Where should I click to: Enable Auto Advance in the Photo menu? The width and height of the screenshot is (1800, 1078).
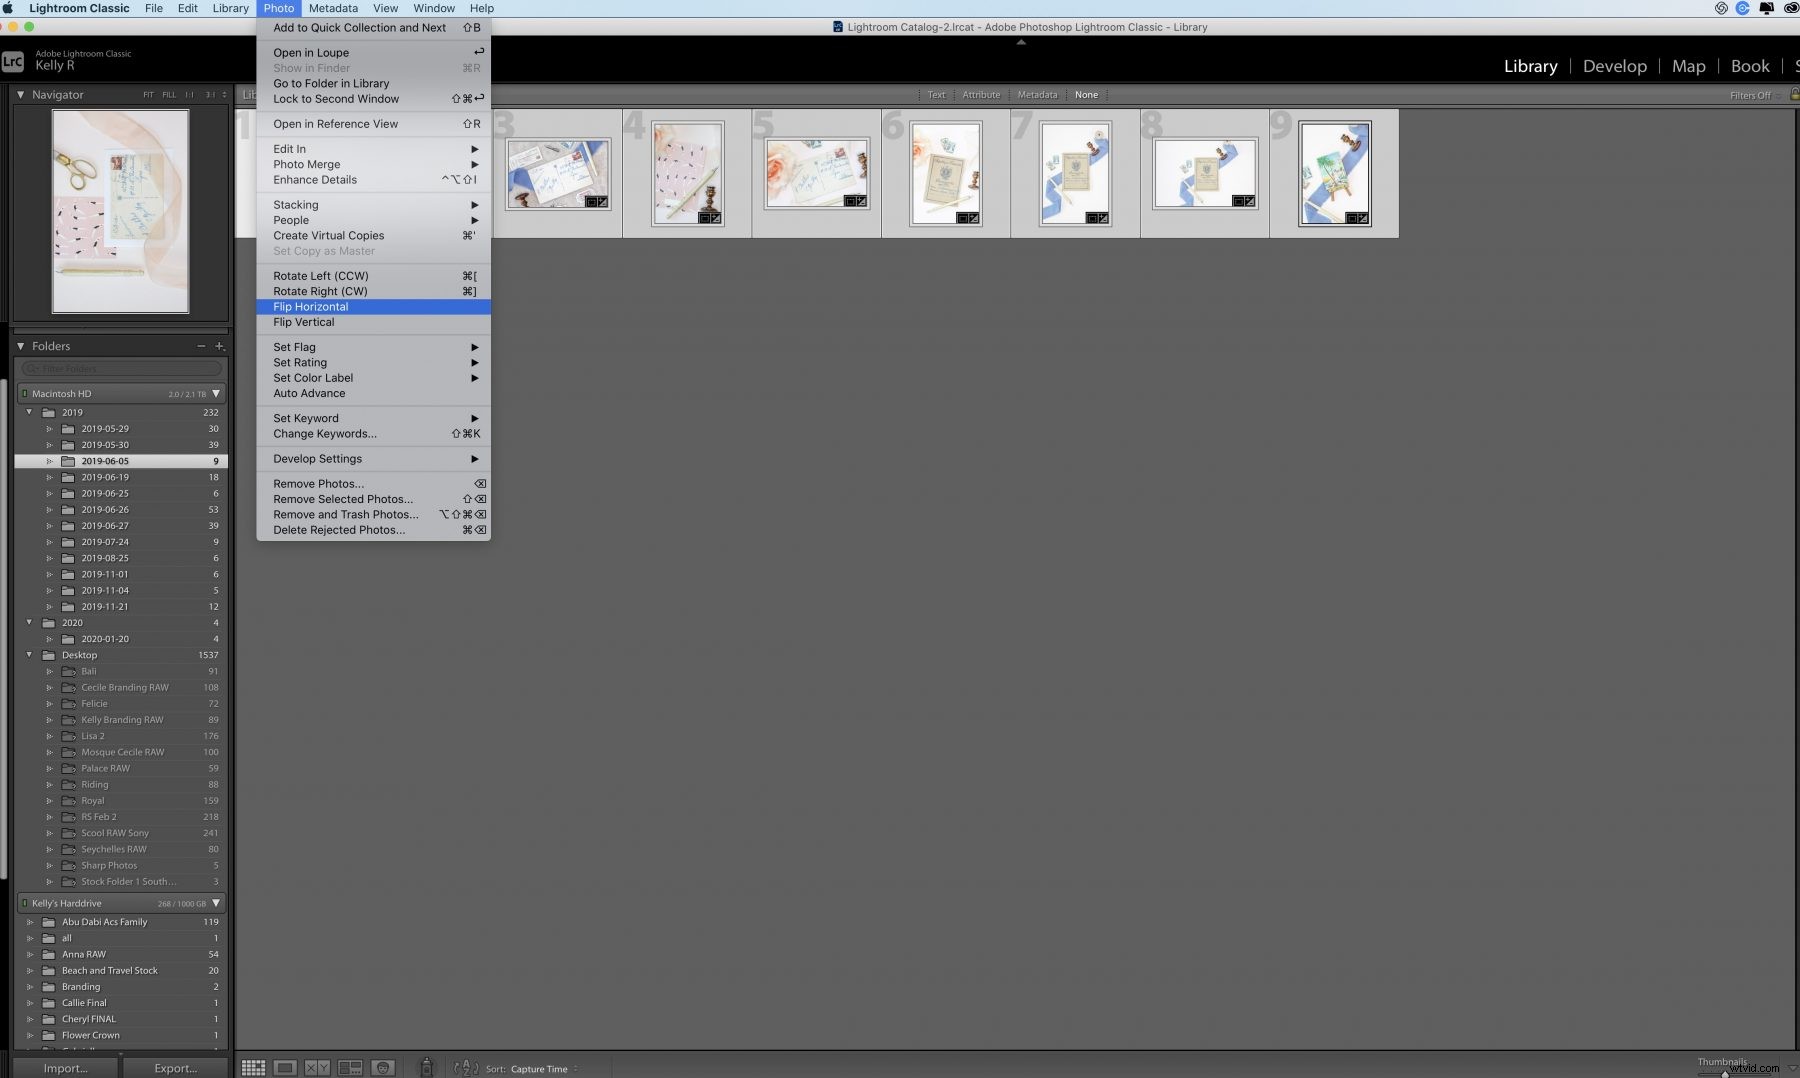coord(310,393)
